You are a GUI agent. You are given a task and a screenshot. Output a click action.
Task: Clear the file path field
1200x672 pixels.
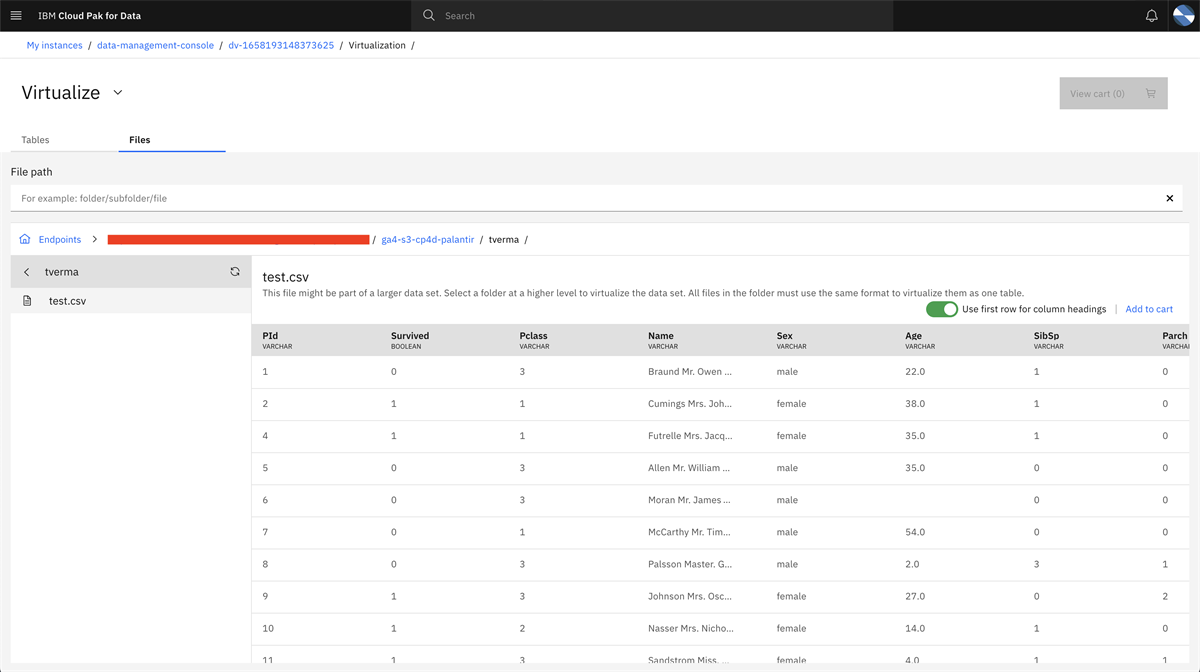[x=1170, y=198]
